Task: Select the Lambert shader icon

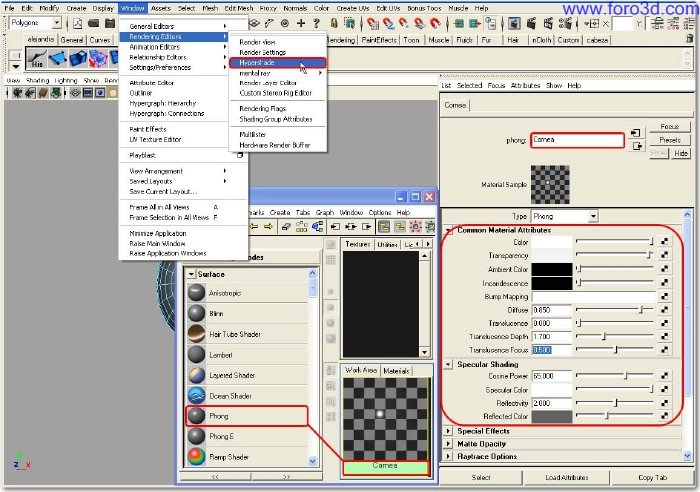Action: (196, 354)
